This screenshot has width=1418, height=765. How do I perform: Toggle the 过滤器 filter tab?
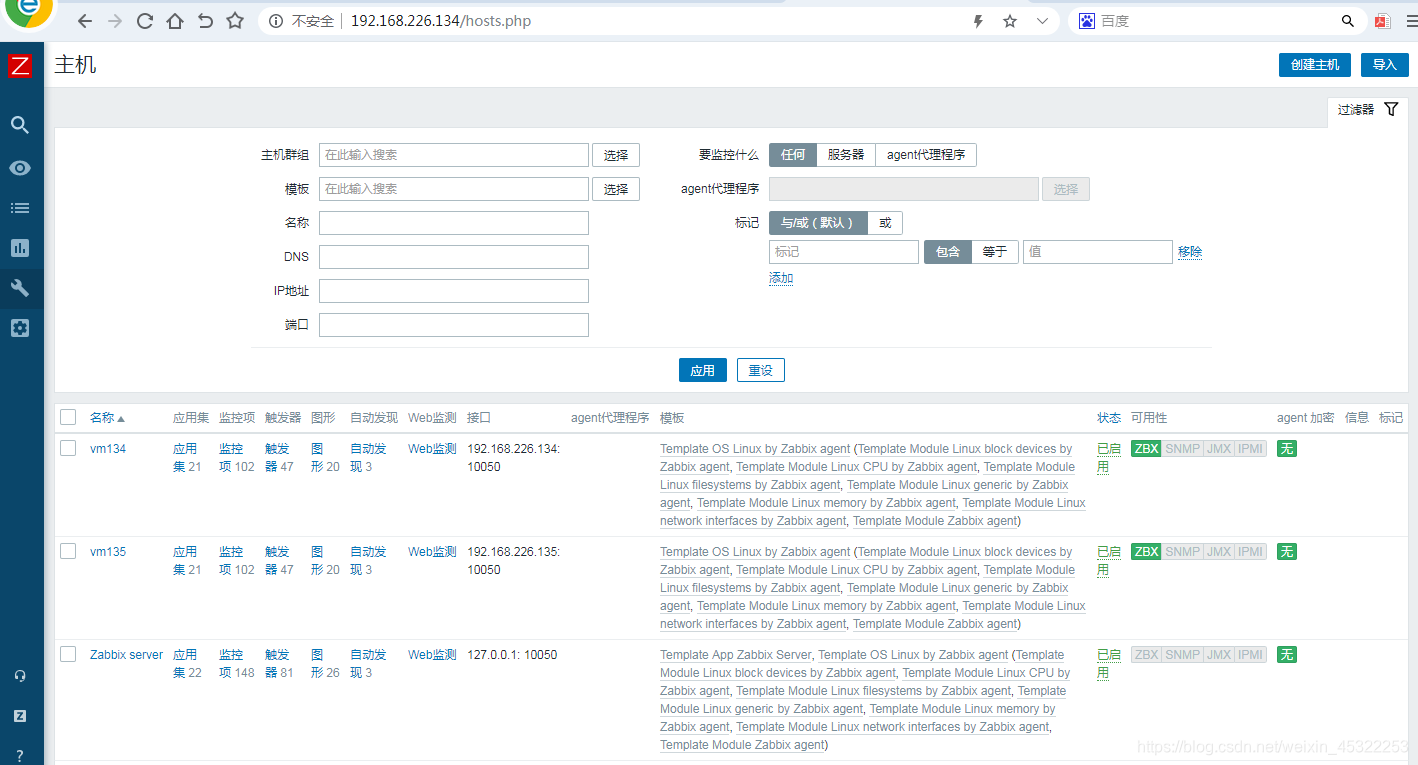click(1368, 110)
